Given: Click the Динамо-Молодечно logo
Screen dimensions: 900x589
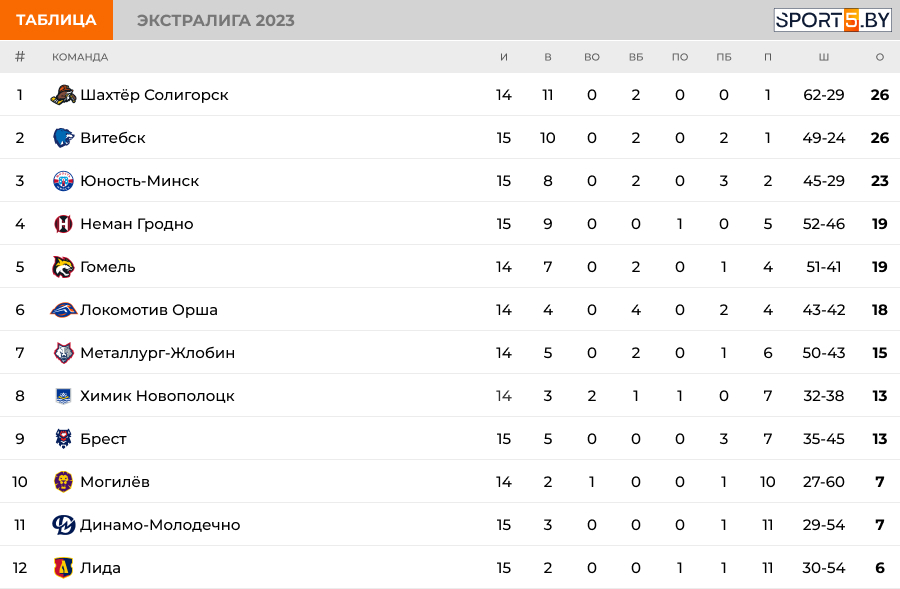Looking at the screenshot, I should [x=63, y=525].
